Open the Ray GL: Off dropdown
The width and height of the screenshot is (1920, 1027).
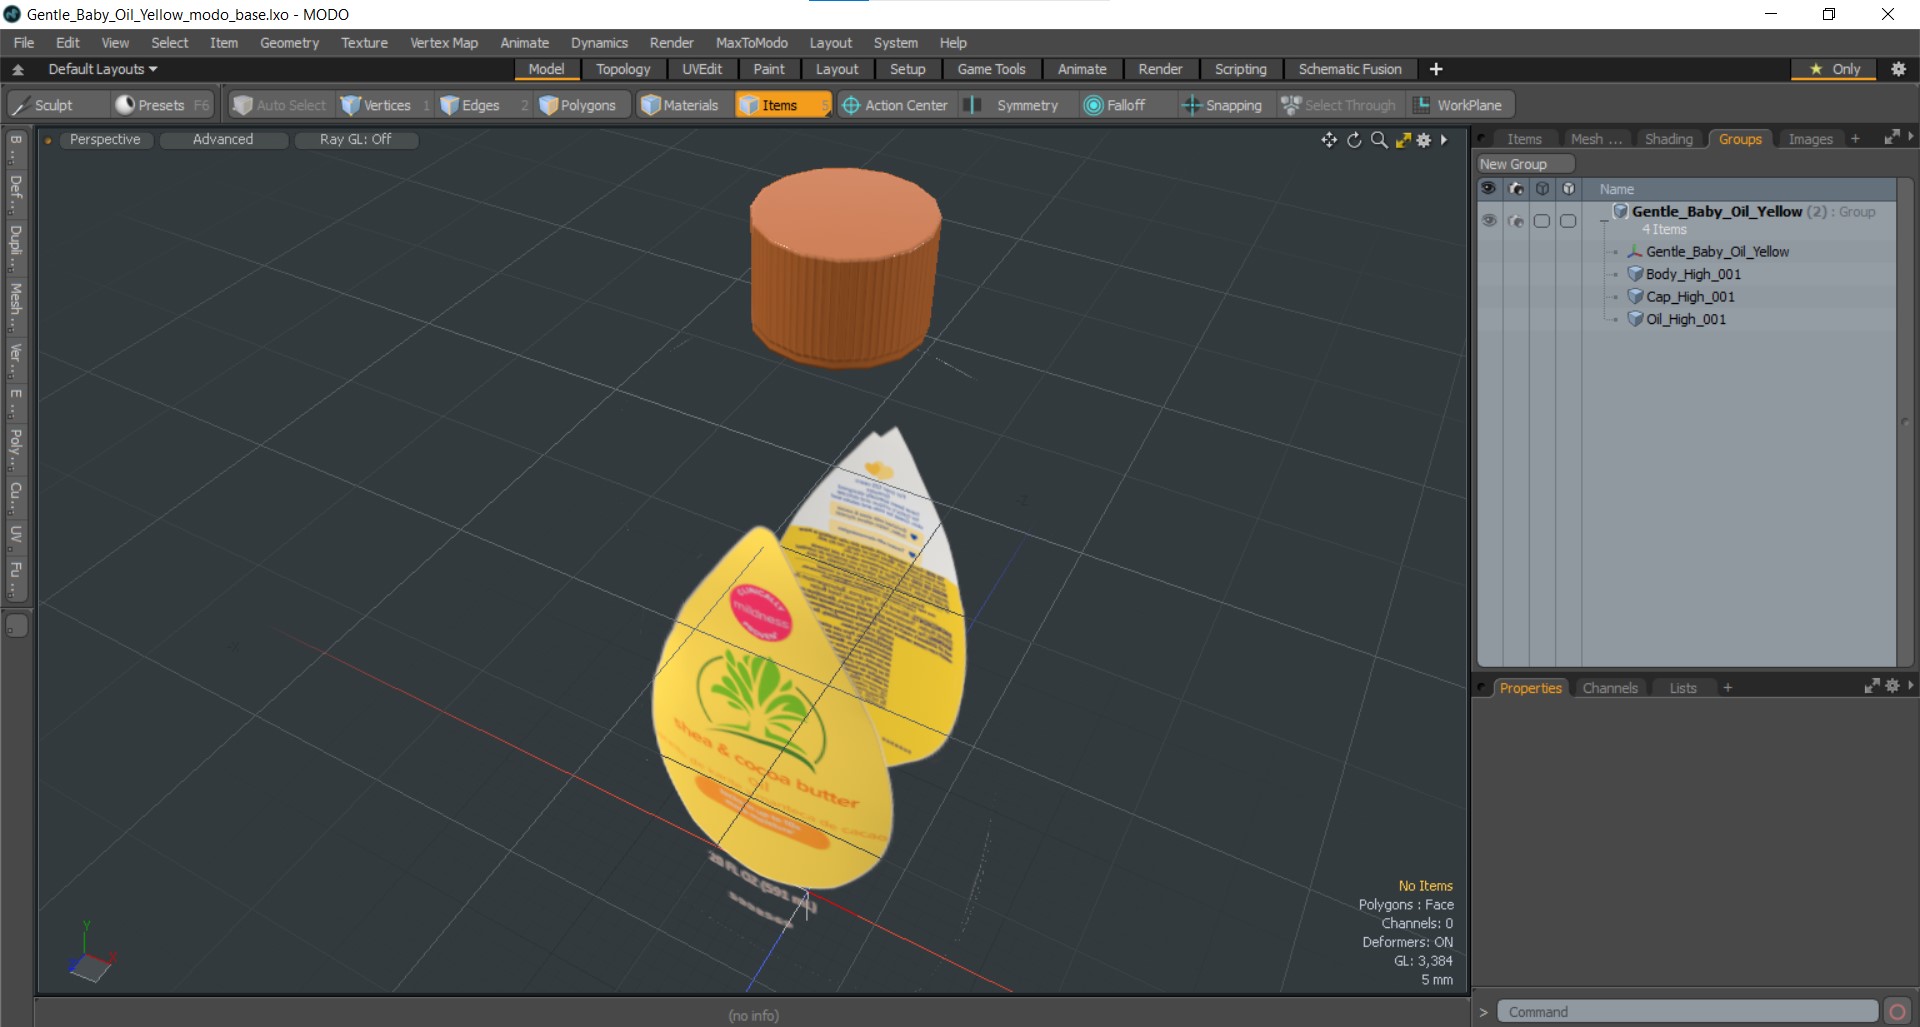[x=355, y=139]
